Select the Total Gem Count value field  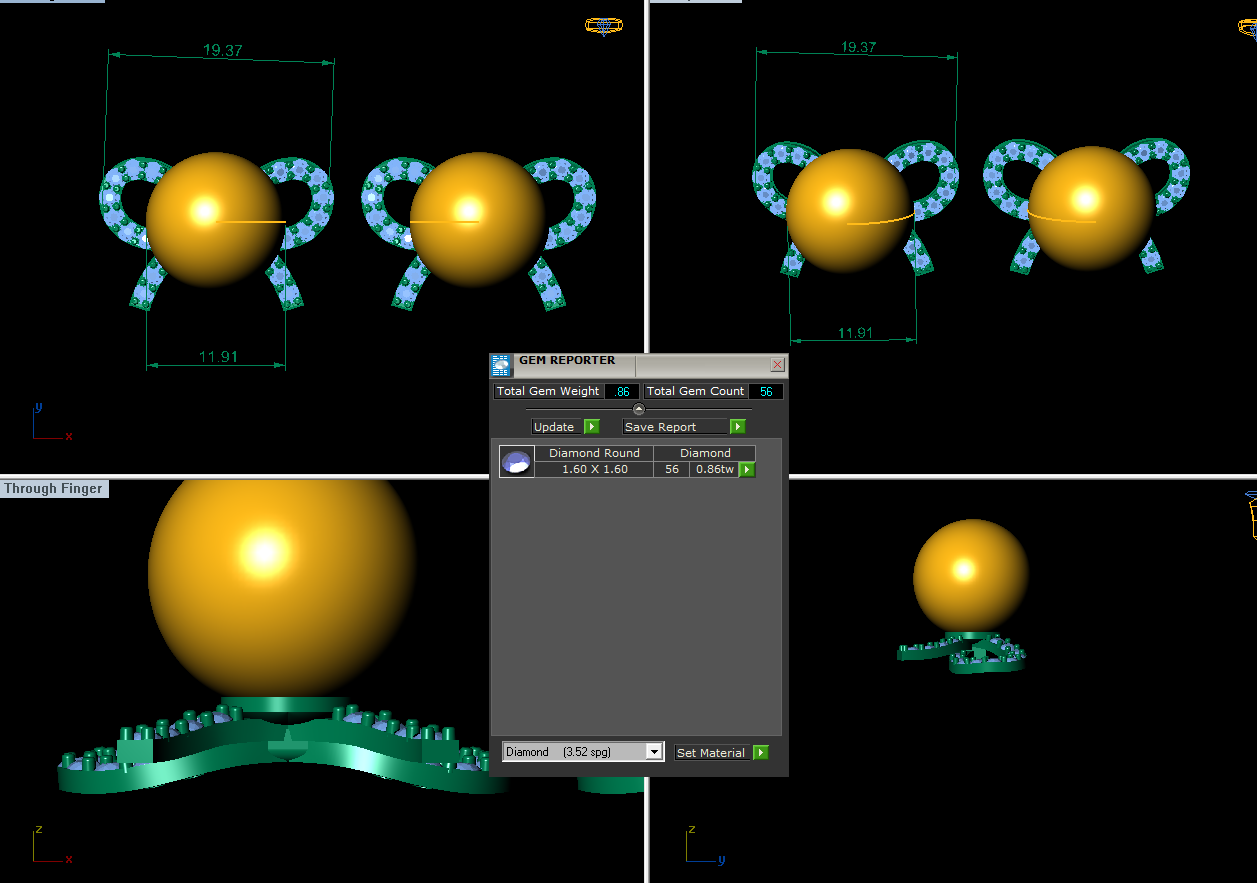point(766,391)
